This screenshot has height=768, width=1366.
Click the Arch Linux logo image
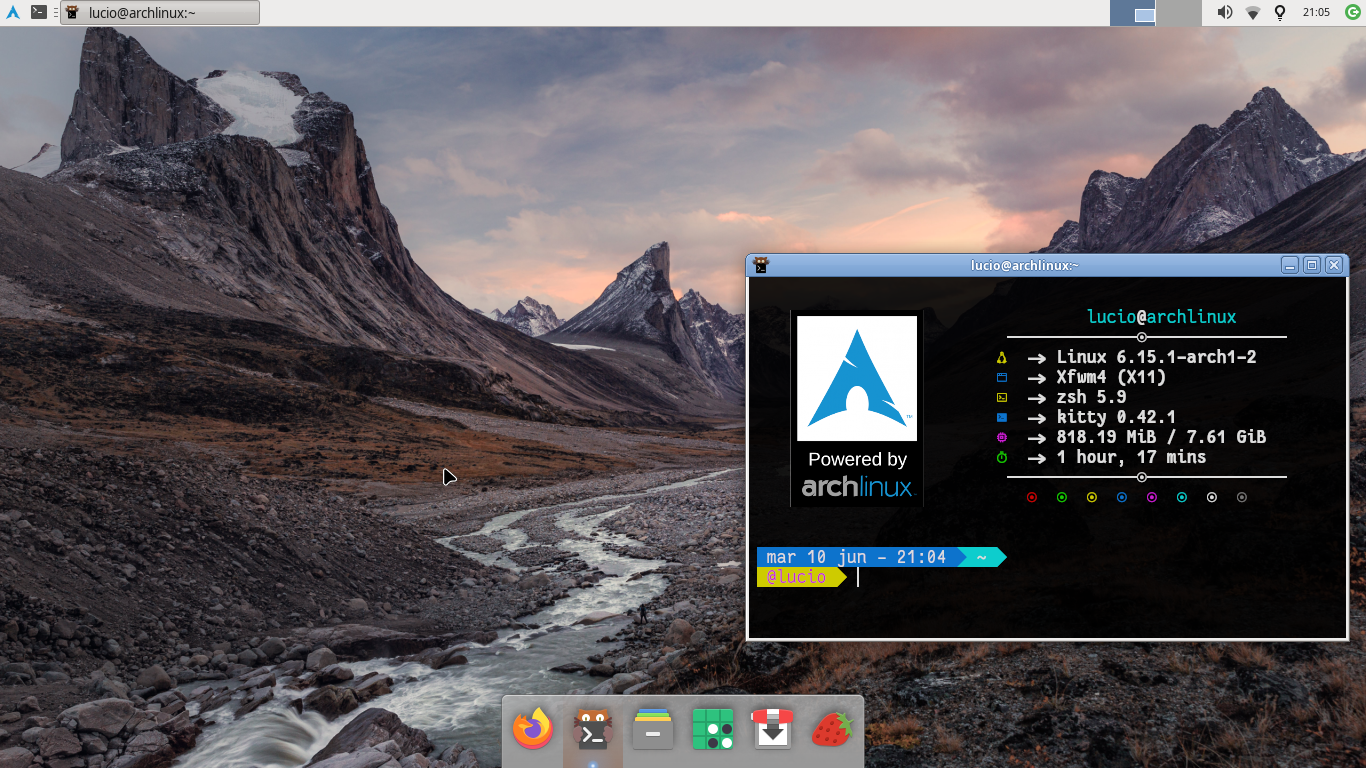click(x=857, y=408)
